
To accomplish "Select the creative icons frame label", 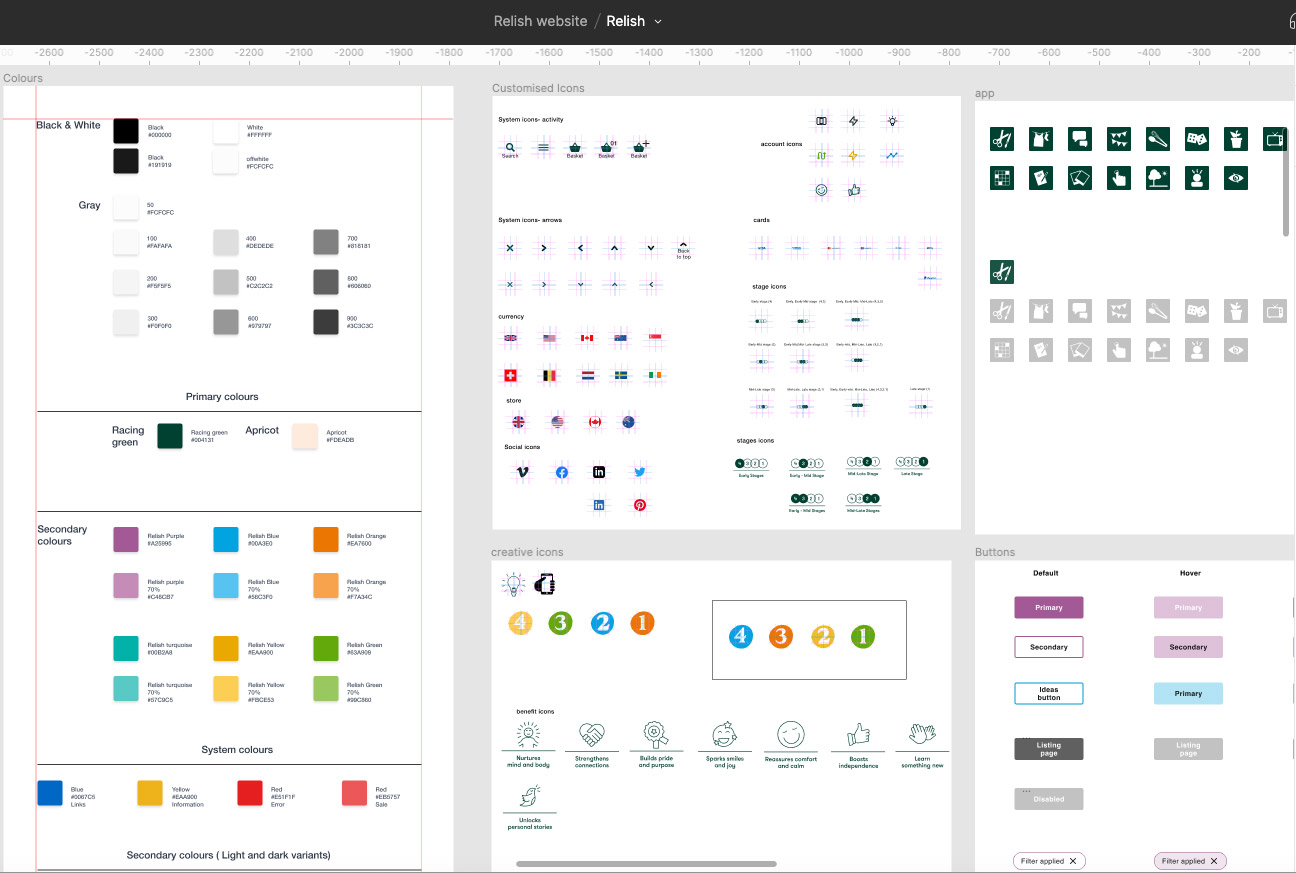I will pyautogui.click(x=527, y=552).
